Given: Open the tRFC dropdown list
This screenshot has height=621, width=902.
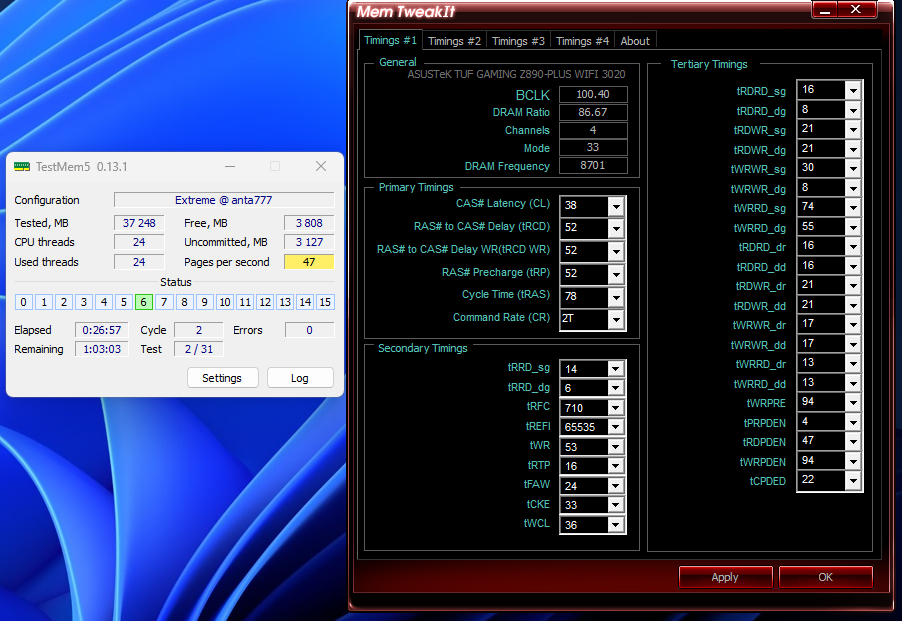Looking at the screenshot, I should coord(616,408).
